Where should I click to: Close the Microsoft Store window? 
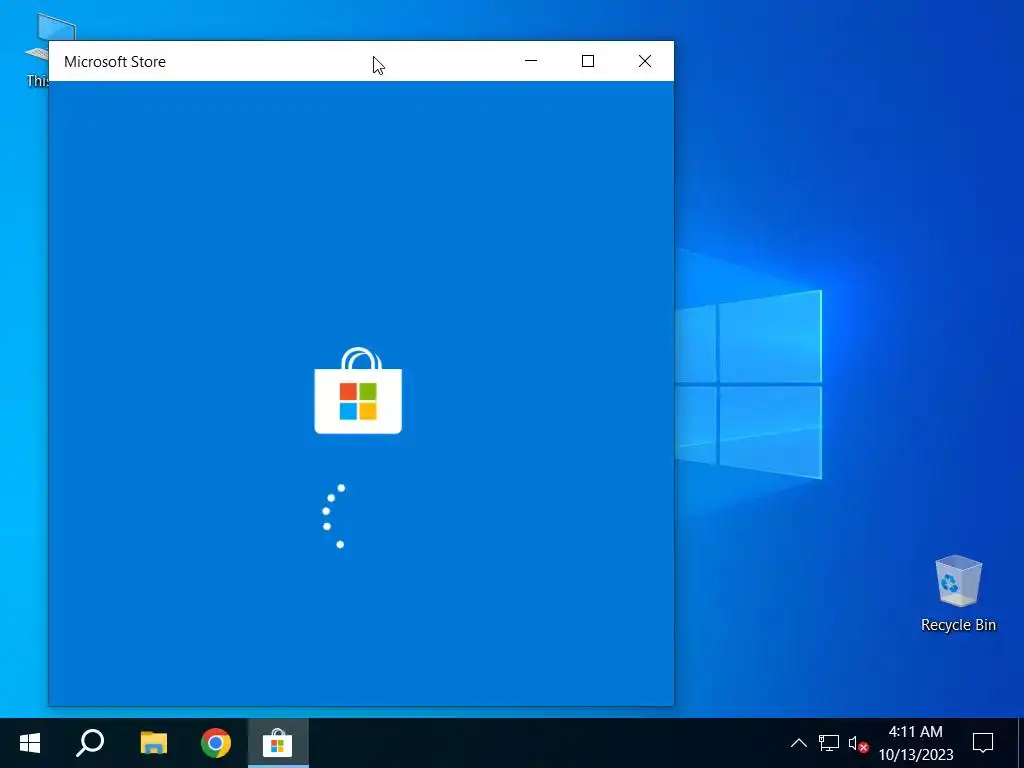[645, 61]
